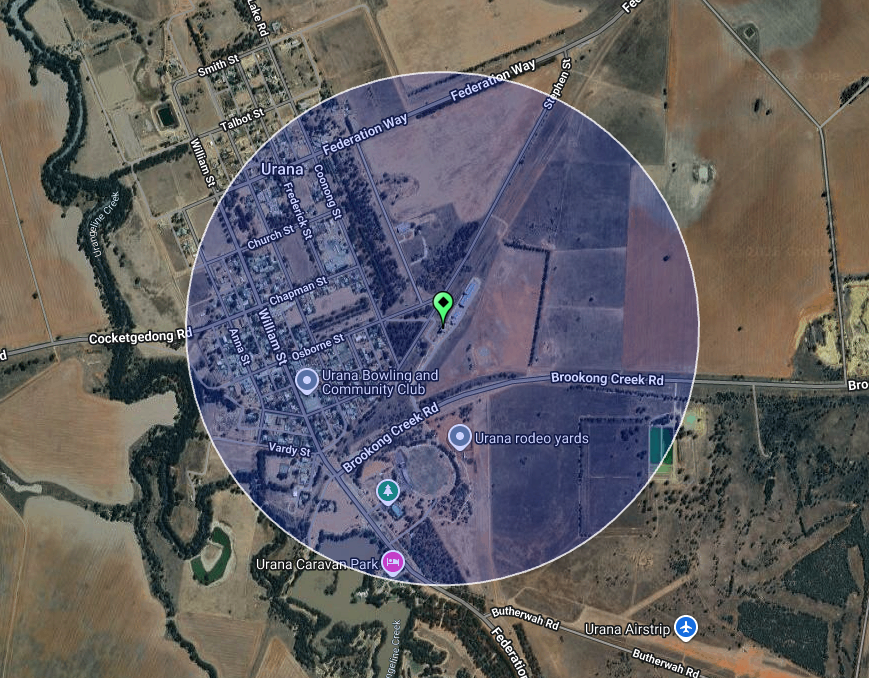869x678 pixels.
Task: Click the Urana Bowling and Community Club text
Action: 380,383
